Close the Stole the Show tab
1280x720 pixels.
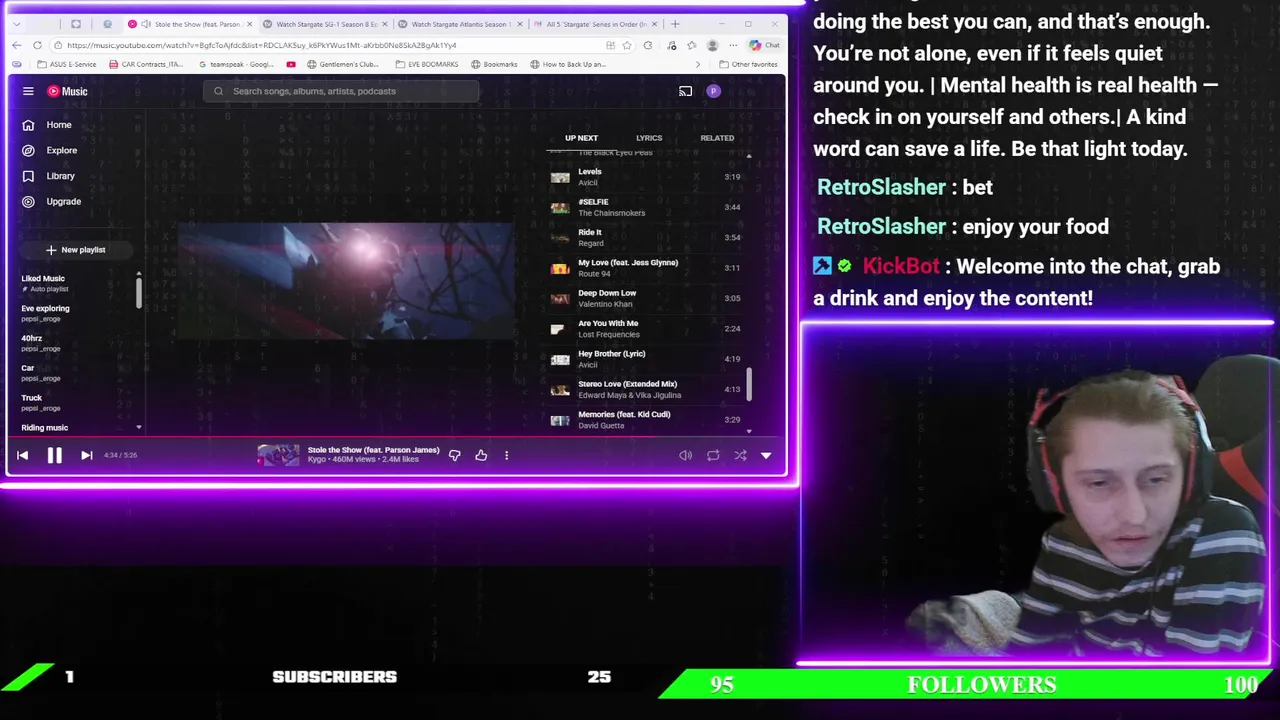pos(249,24)
